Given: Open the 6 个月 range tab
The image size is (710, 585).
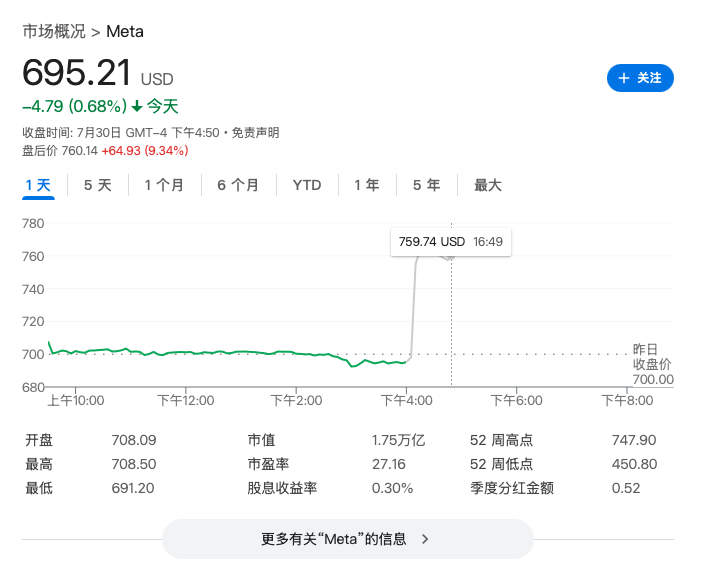Looking at the screenshot, I should [x=238, y=185].
